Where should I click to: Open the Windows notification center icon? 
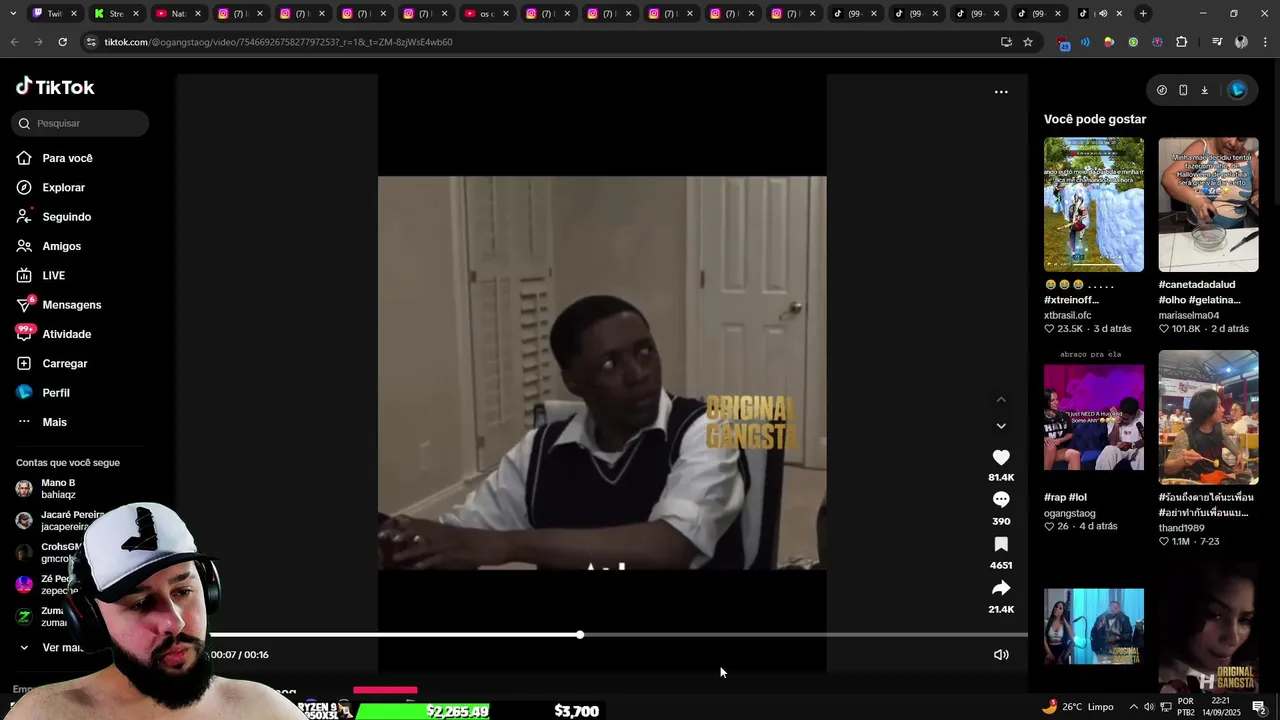pos(1259,707)
